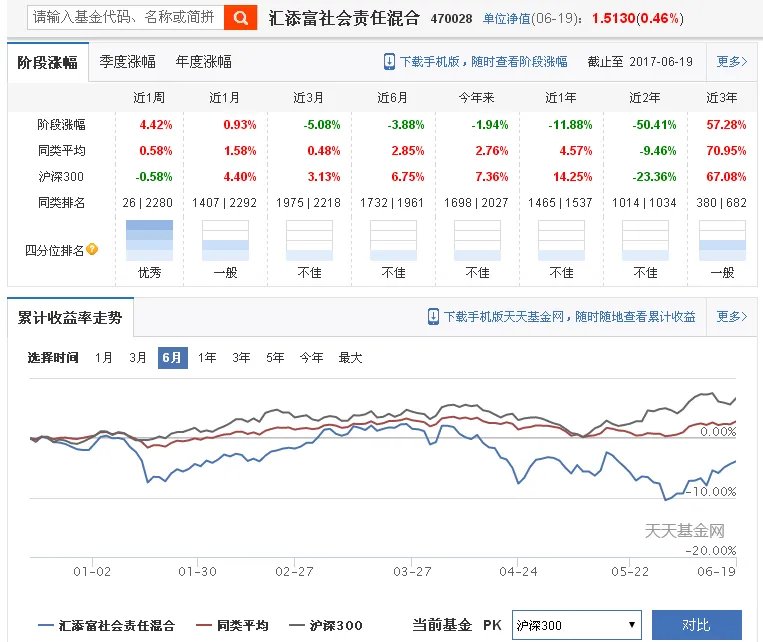Select the 5年 time range
Screen dimensions: 763x642
tap(275, 358)
